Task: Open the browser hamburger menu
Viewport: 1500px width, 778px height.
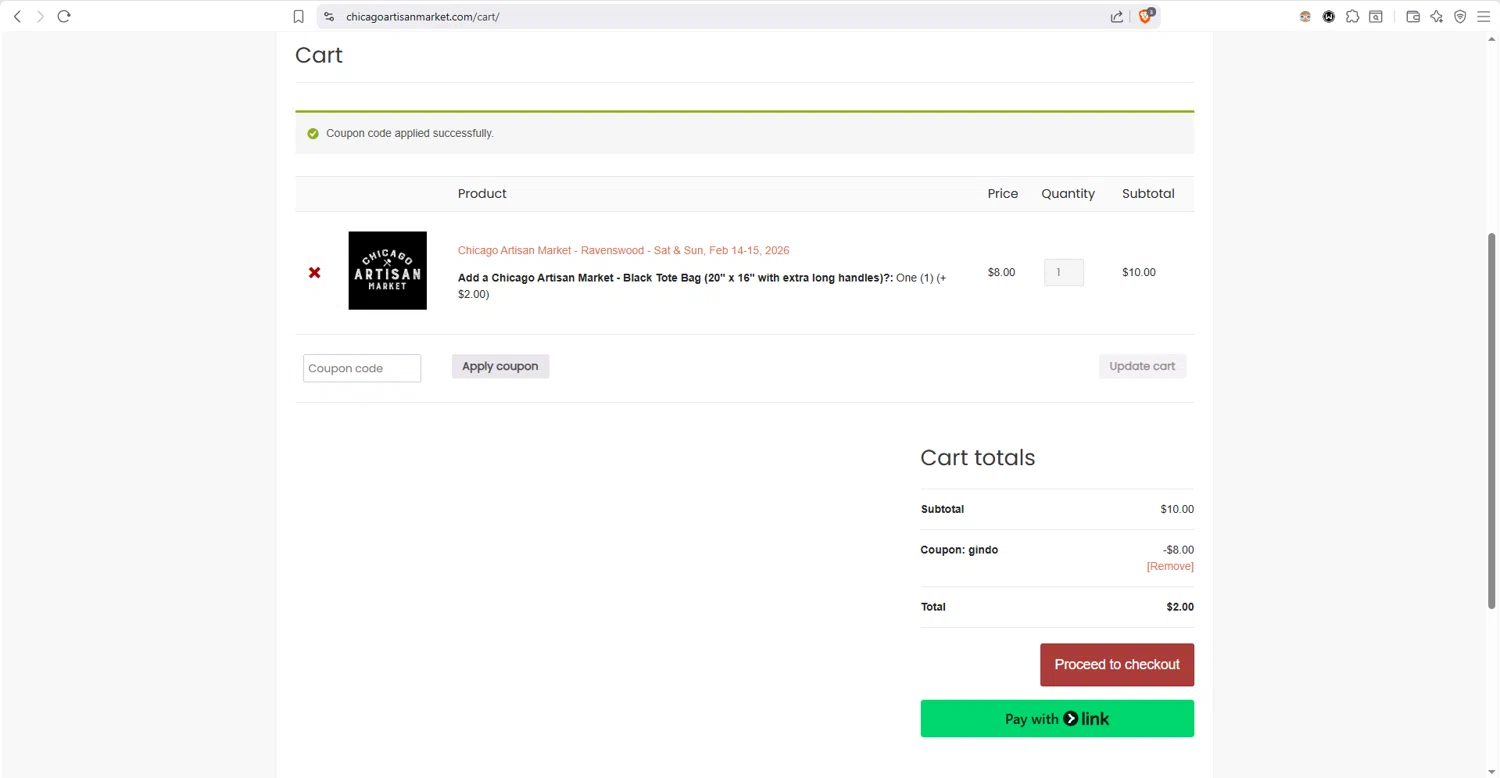Action: (x=1483, y=16)
